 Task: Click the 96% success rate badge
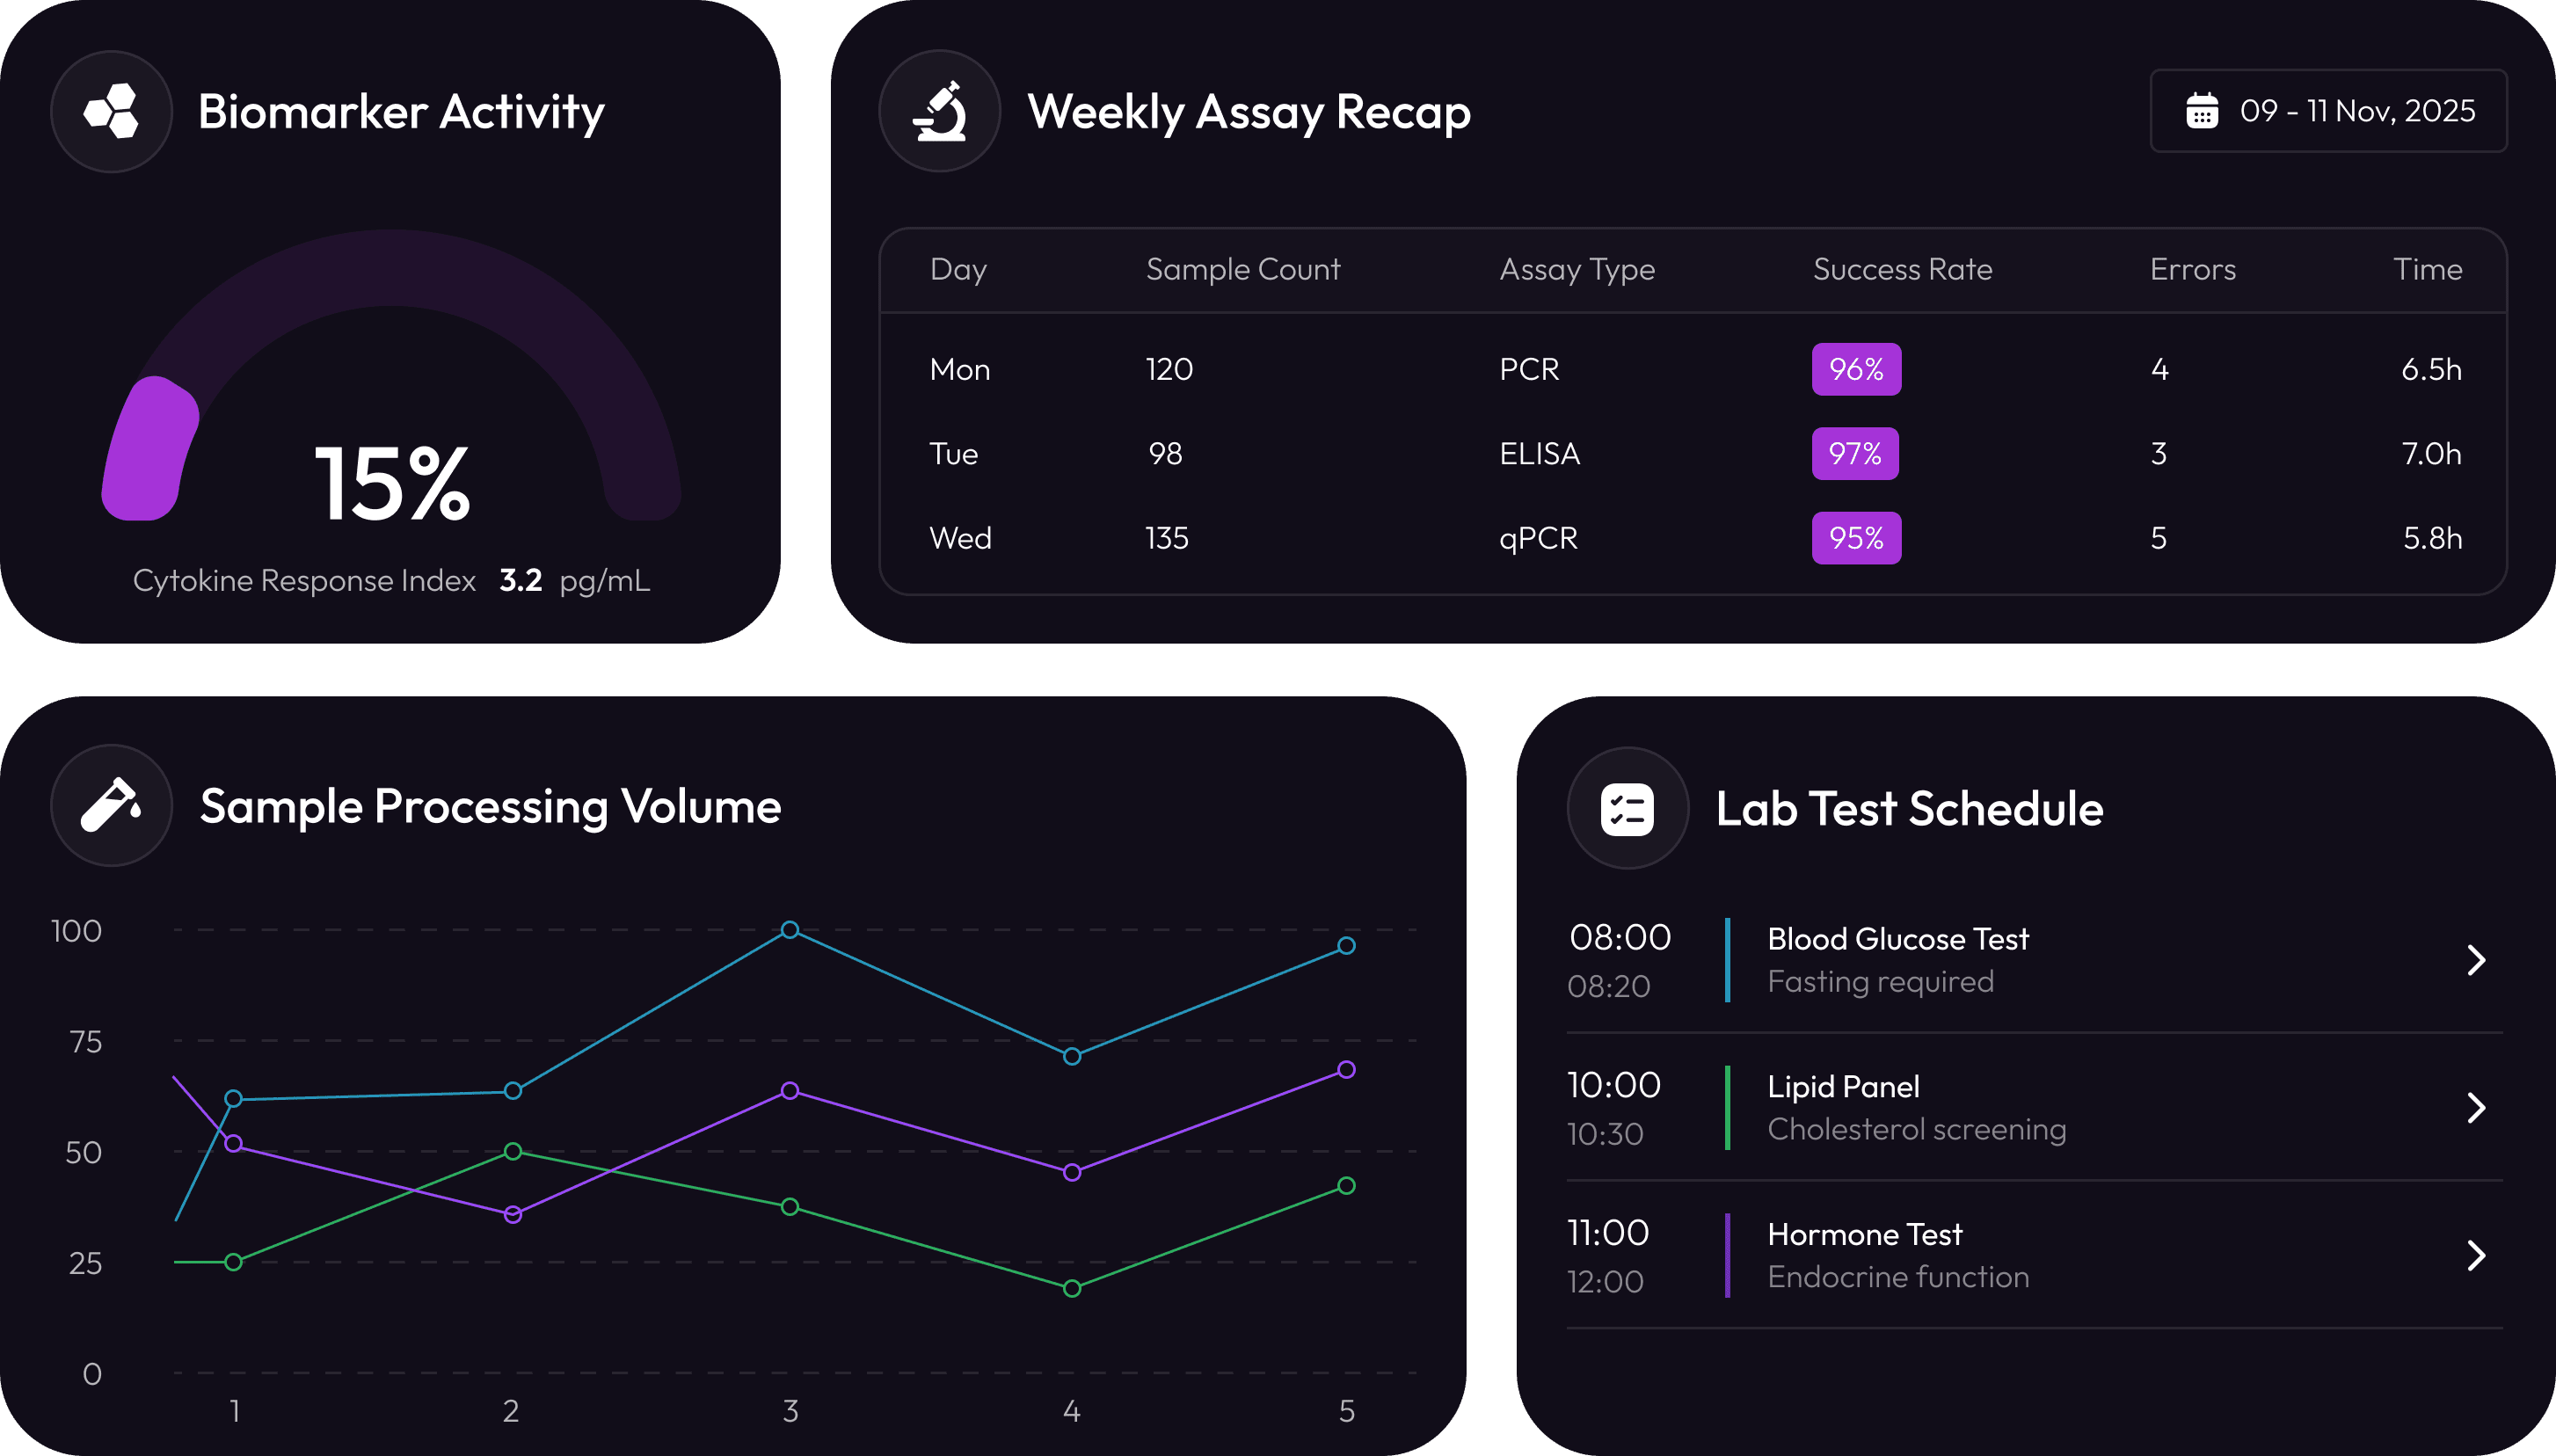point(1856,369)
